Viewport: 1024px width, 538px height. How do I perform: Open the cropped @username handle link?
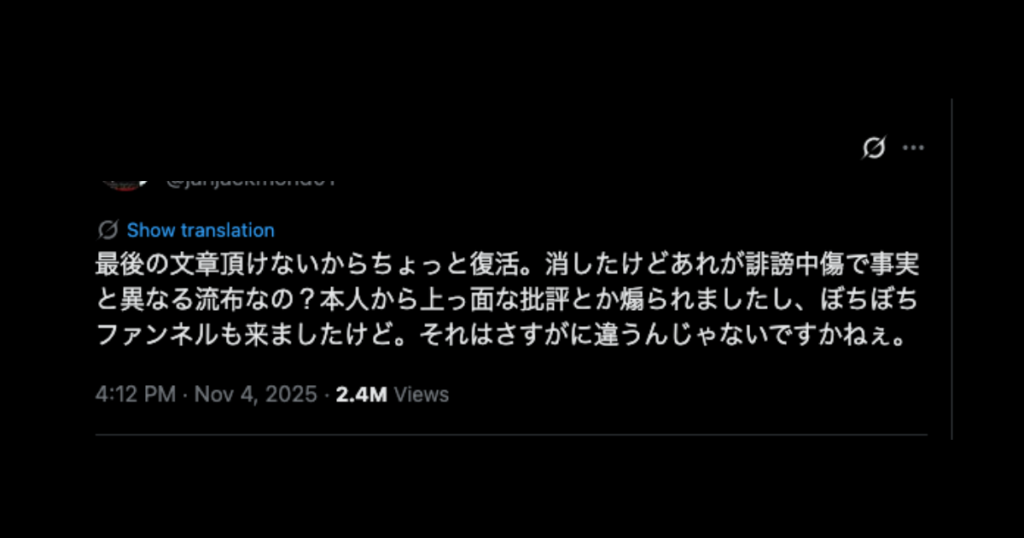[251, 181]
